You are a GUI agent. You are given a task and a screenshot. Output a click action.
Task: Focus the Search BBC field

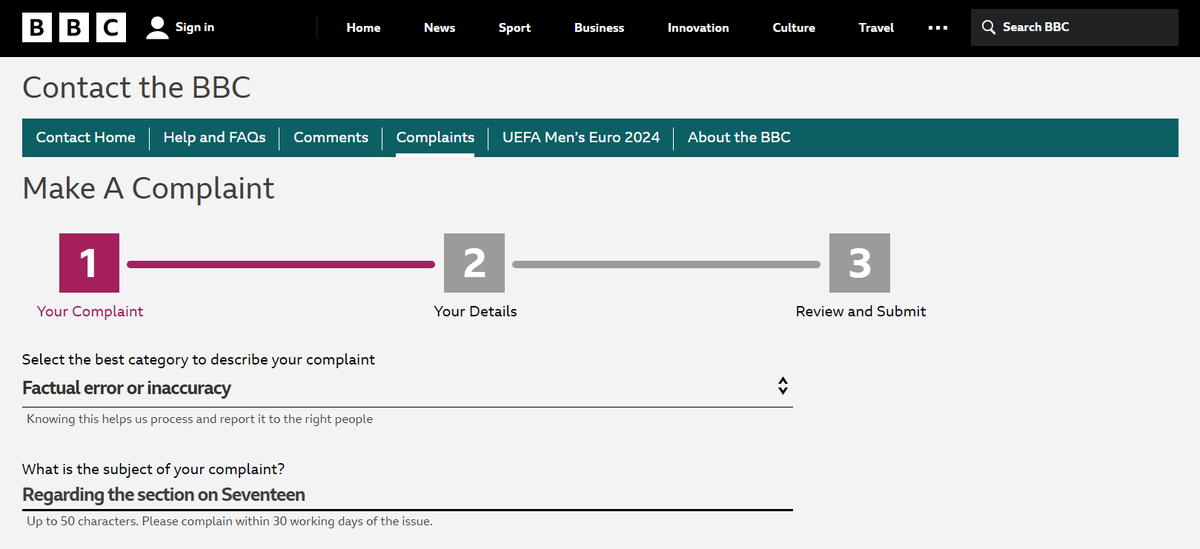tap(1074, 27)
